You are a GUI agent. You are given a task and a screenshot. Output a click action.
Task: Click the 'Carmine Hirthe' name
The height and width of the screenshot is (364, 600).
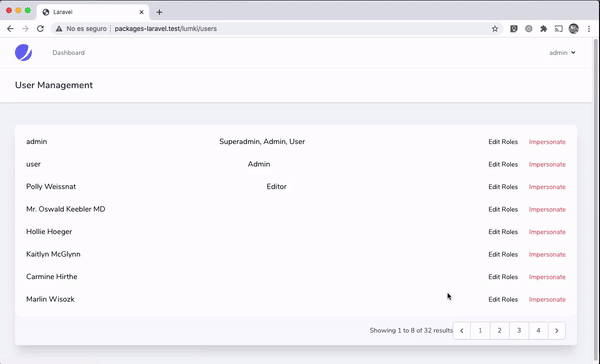pos(52,277)
